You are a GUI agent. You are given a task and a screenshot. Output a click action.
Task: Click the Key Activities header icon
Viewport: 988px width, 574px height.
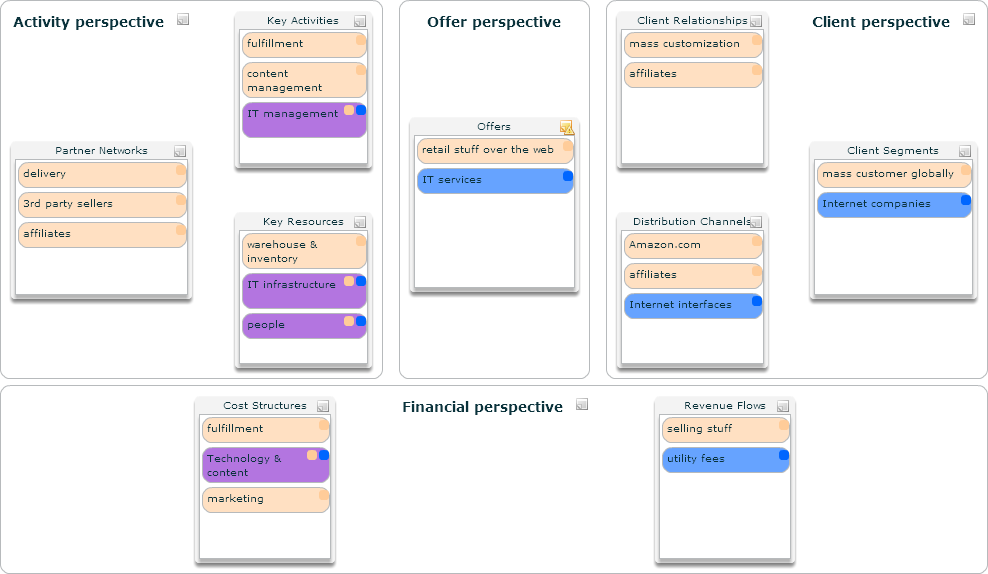pyautogui.click(x=360, y=21)
